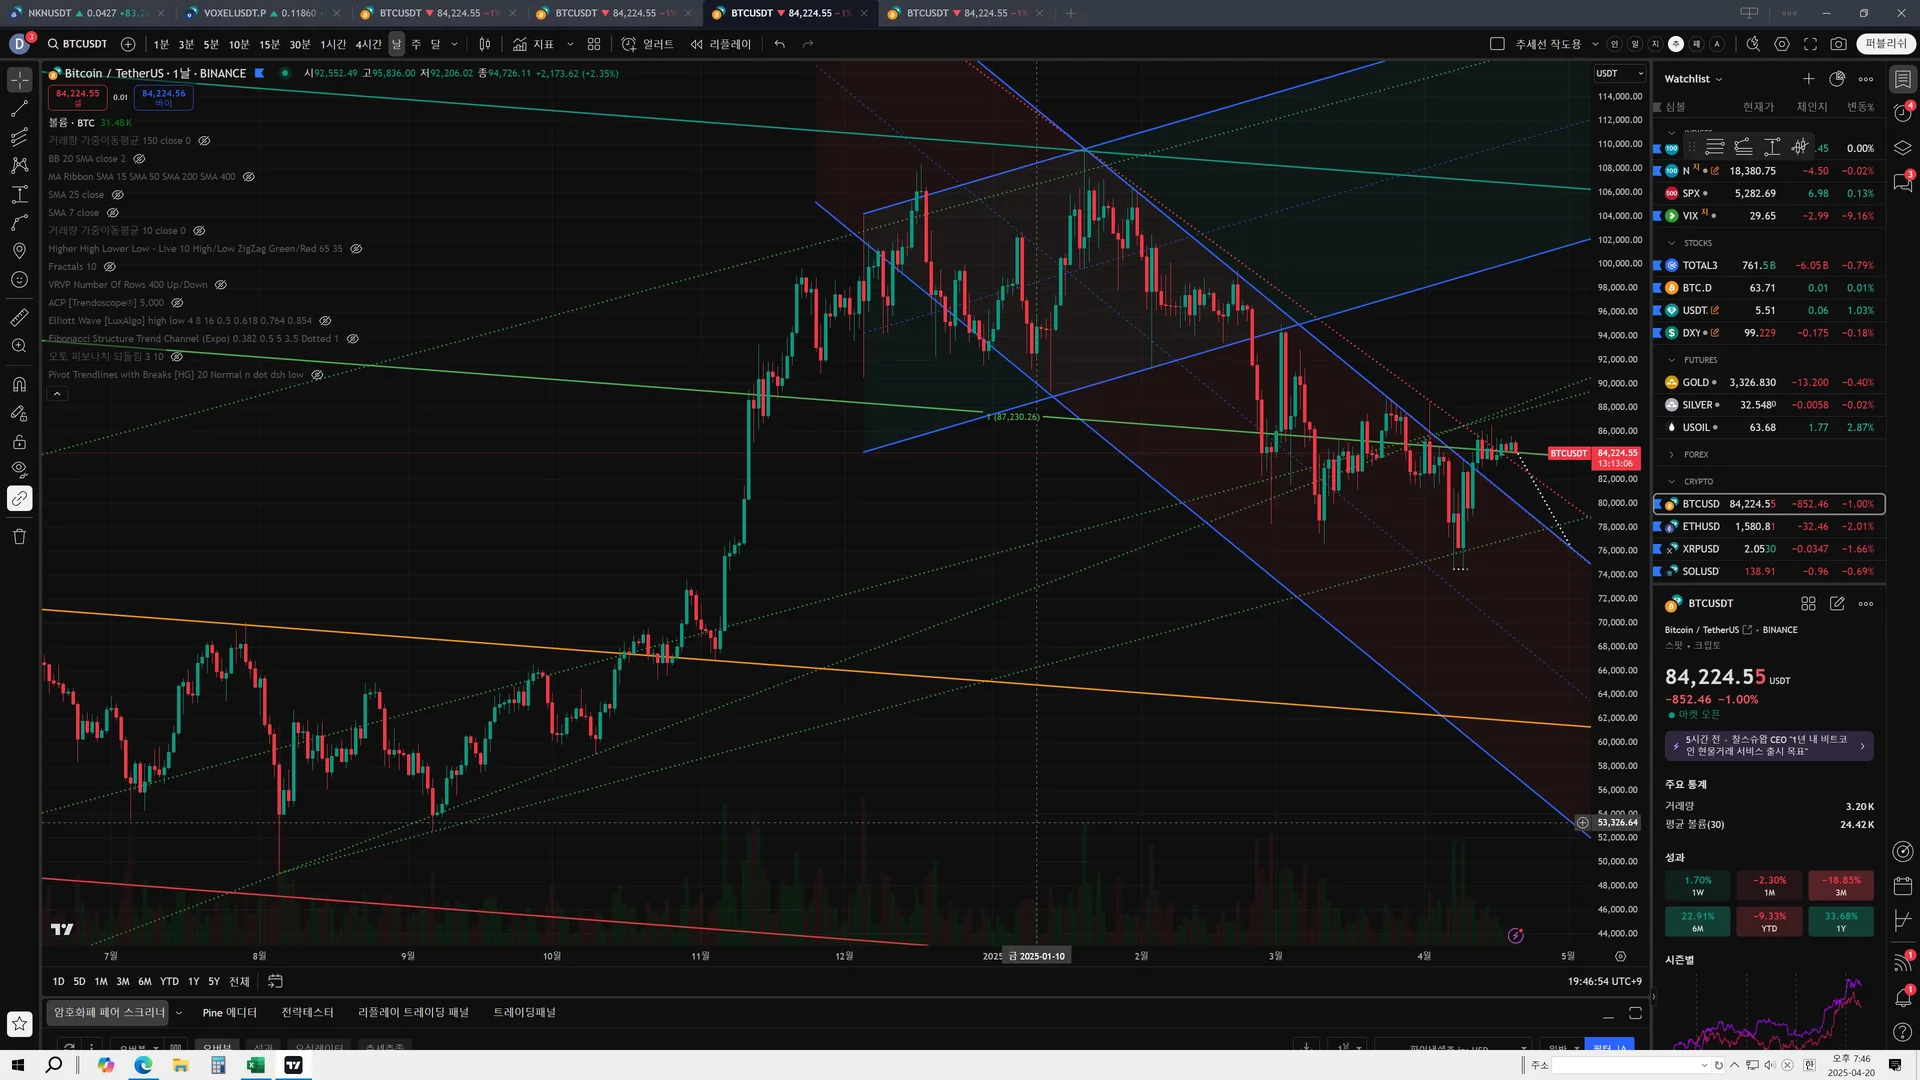
Task: Select the Fibonacci retracement tool
Action: point(19,137)
